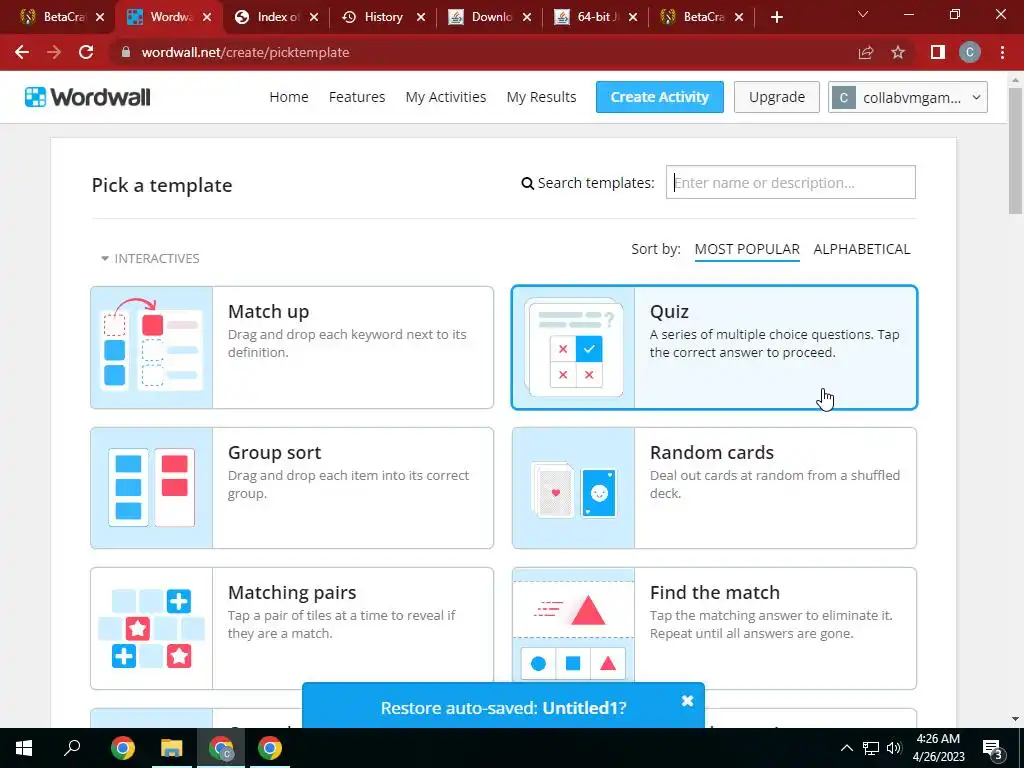Switch to the Downlo browser tab
The image size is (1024, 768).
point(491,17)
